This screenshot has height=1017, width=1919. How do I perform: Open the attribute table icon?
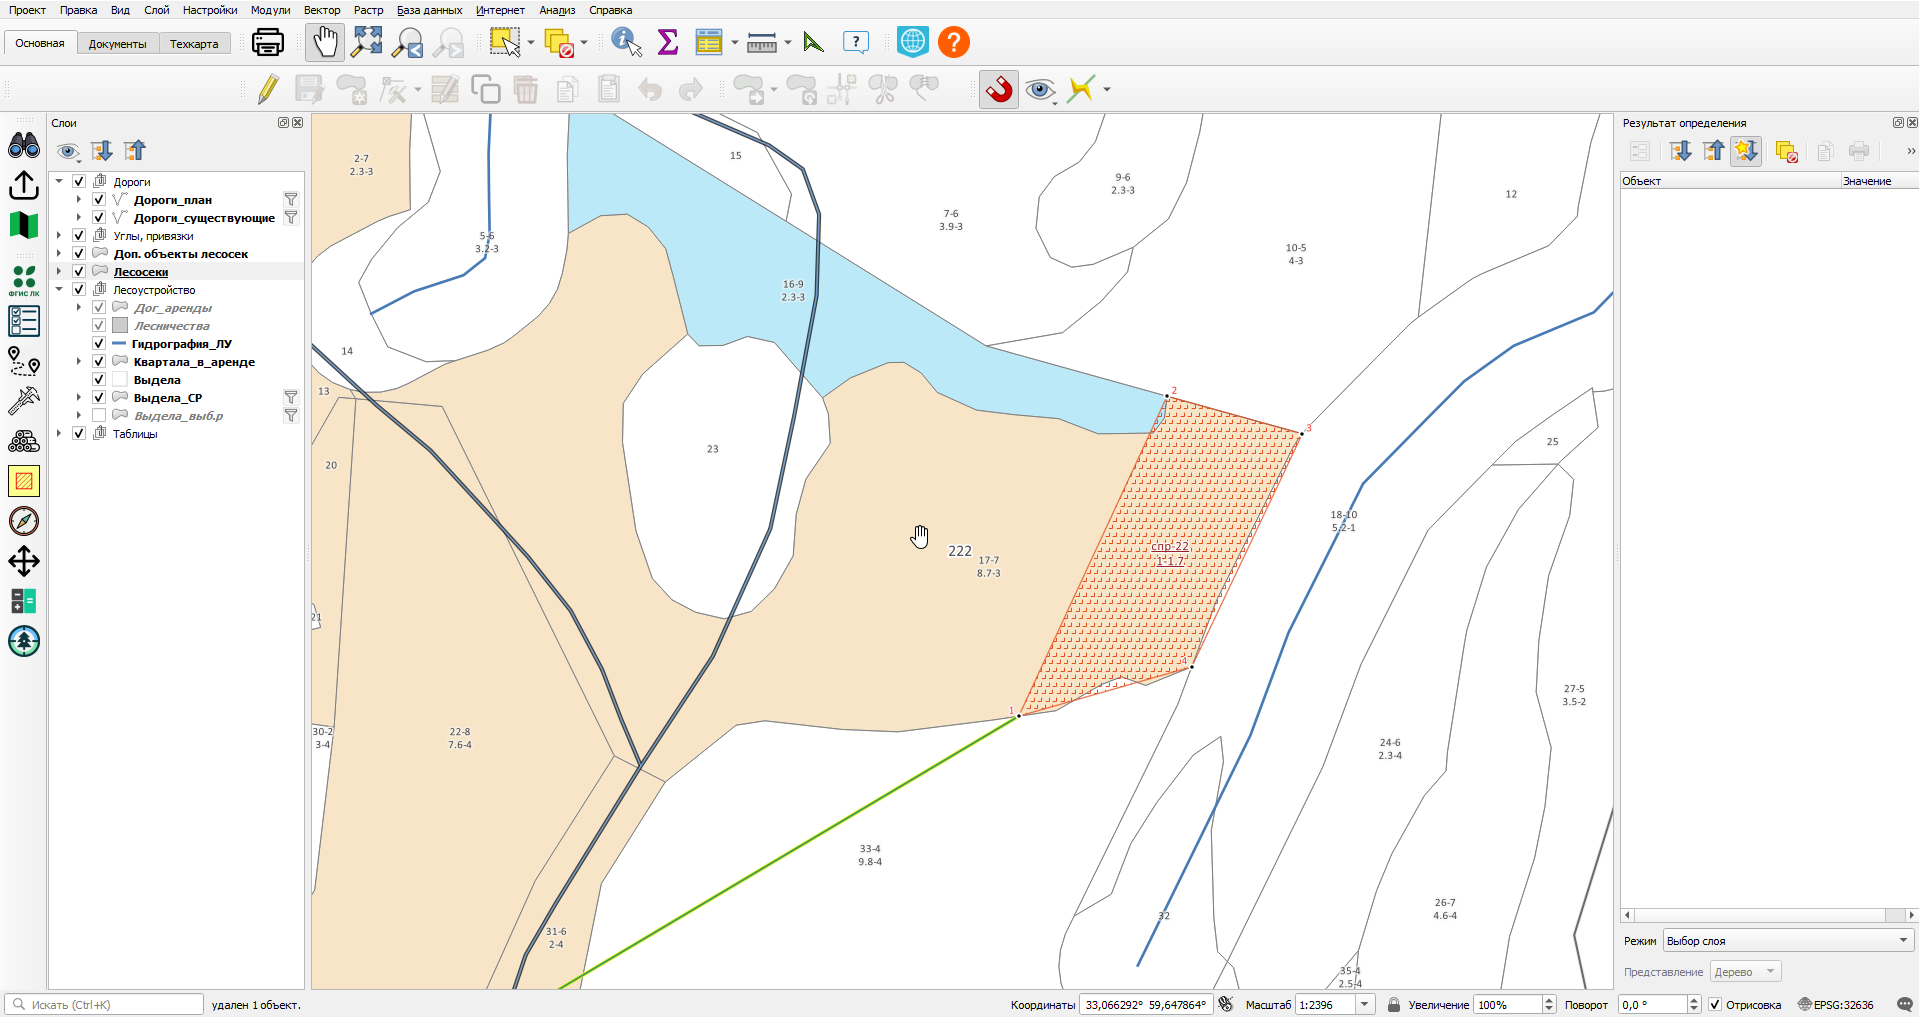[x=709, y=42]
